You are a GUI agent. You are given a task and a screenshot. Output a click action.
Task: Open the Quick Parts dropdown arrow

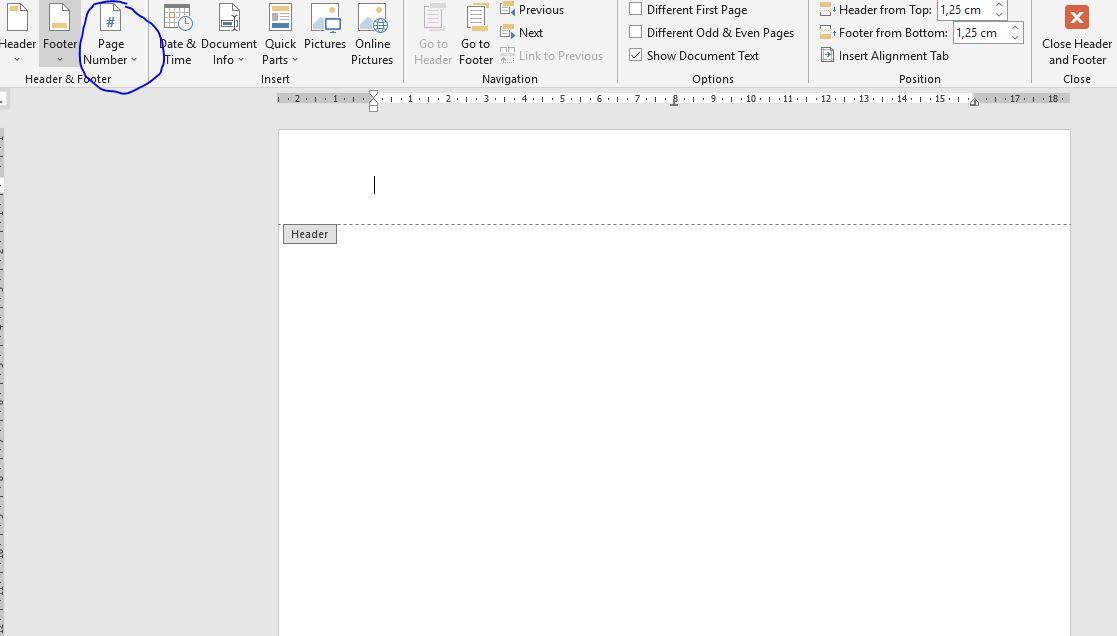294,59
